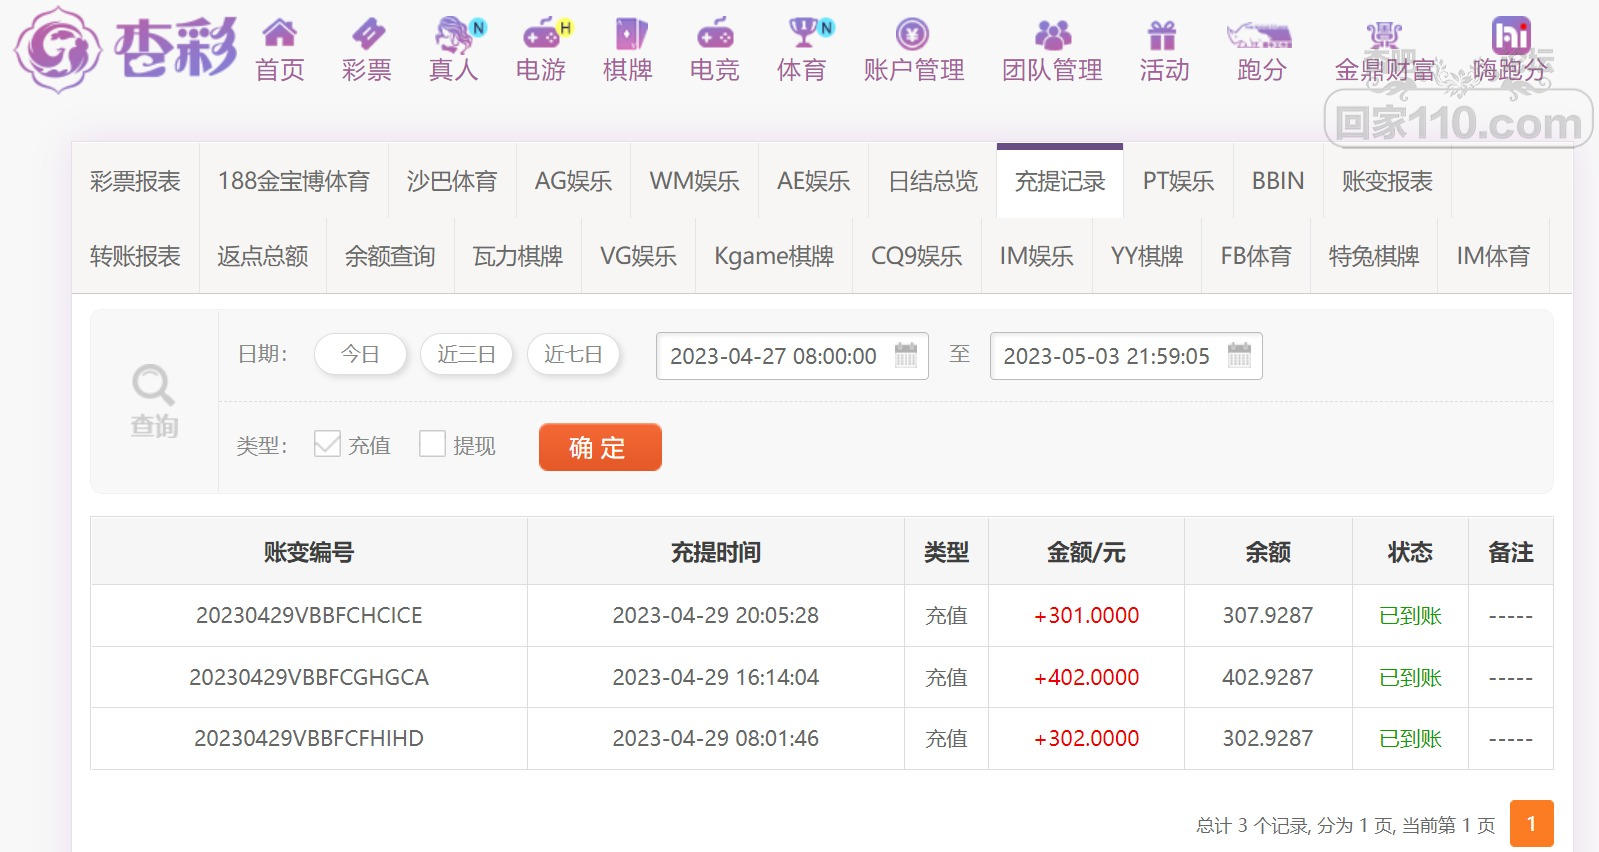Screen dimensions: 1599x852
Task: Click the 杏彩 site logo
Action: click(x=126, y=49)
